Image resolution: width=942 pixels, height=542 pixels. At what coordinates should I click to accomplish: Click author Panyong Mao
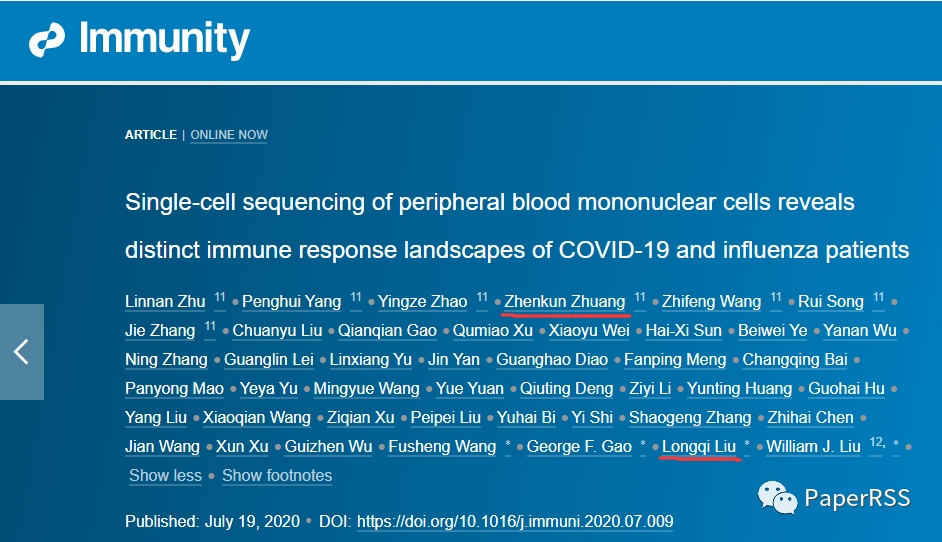(174, 389)
